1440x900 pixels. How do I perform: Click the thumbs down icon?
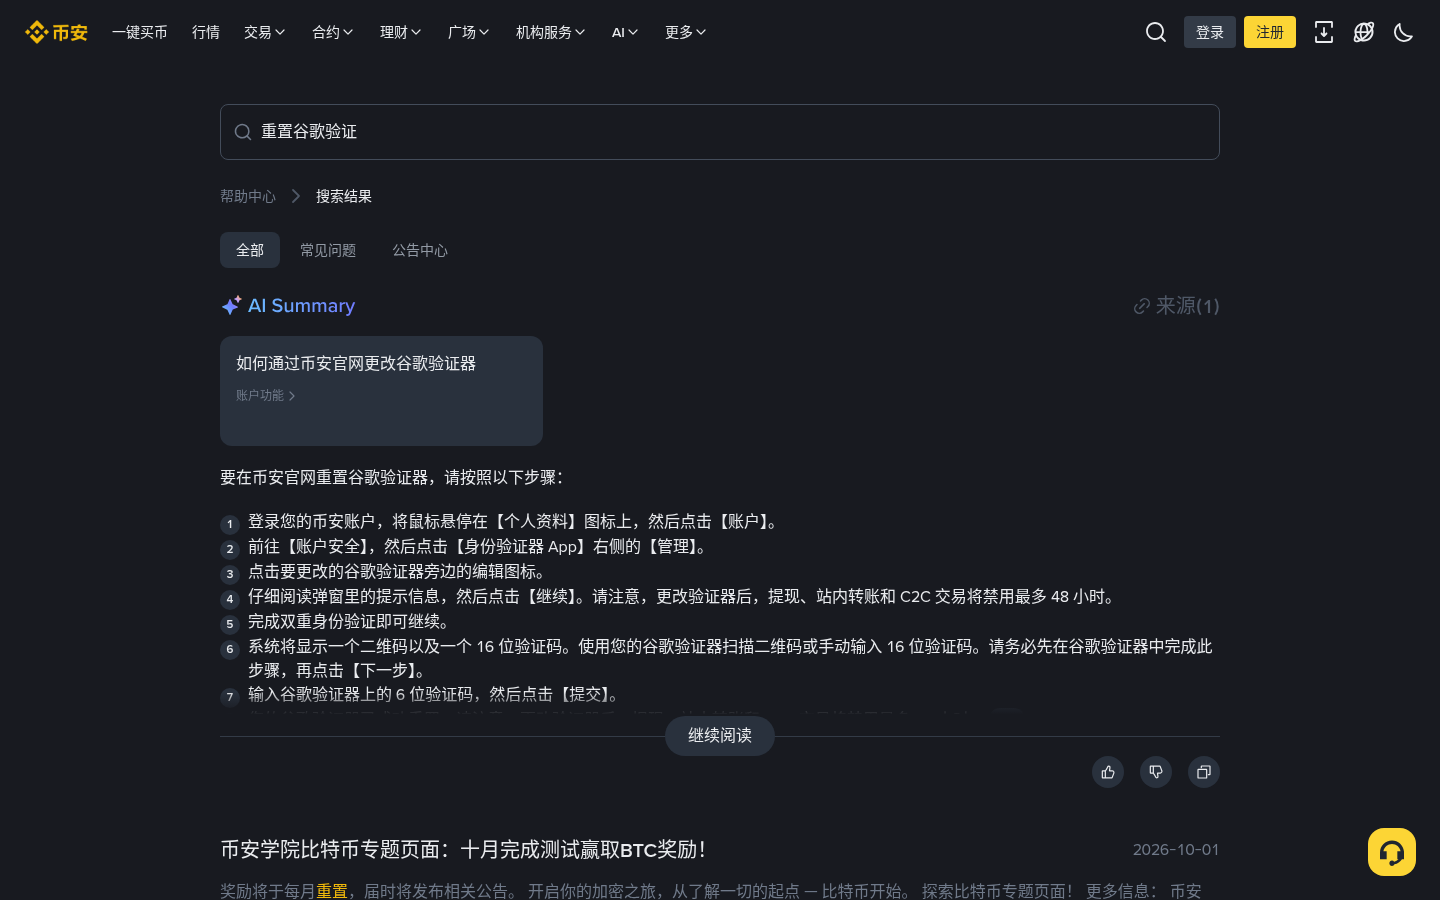click(x=1156, y=772)
